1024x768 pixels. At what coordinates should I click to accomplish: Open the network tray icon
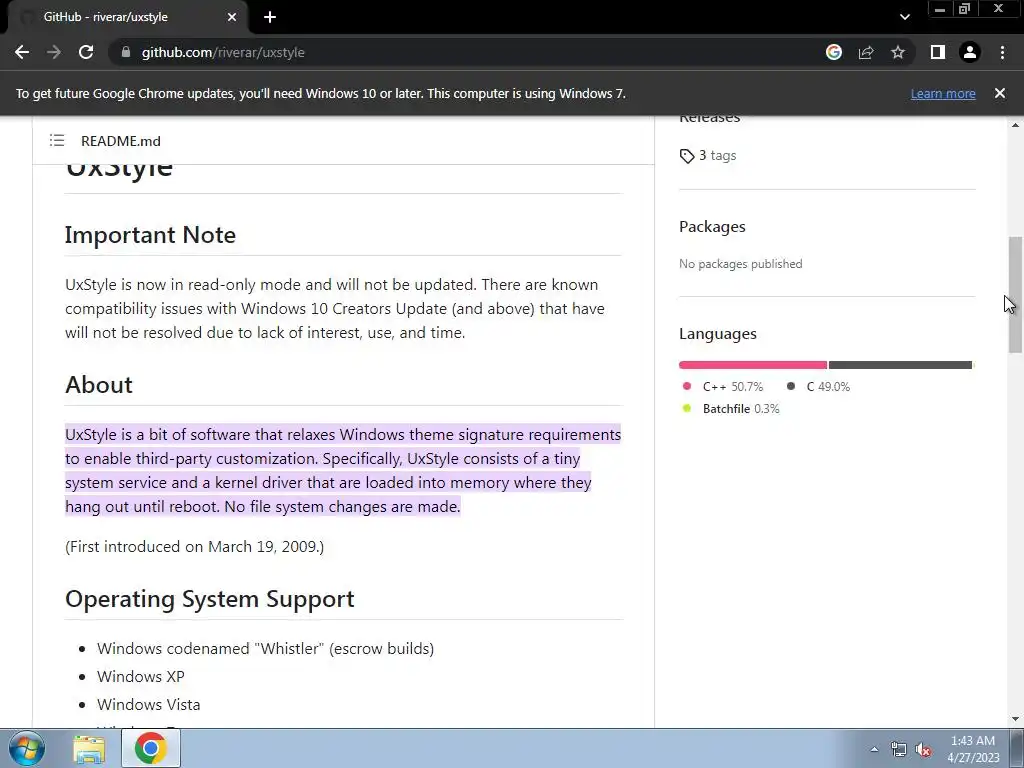pos(899,749)
